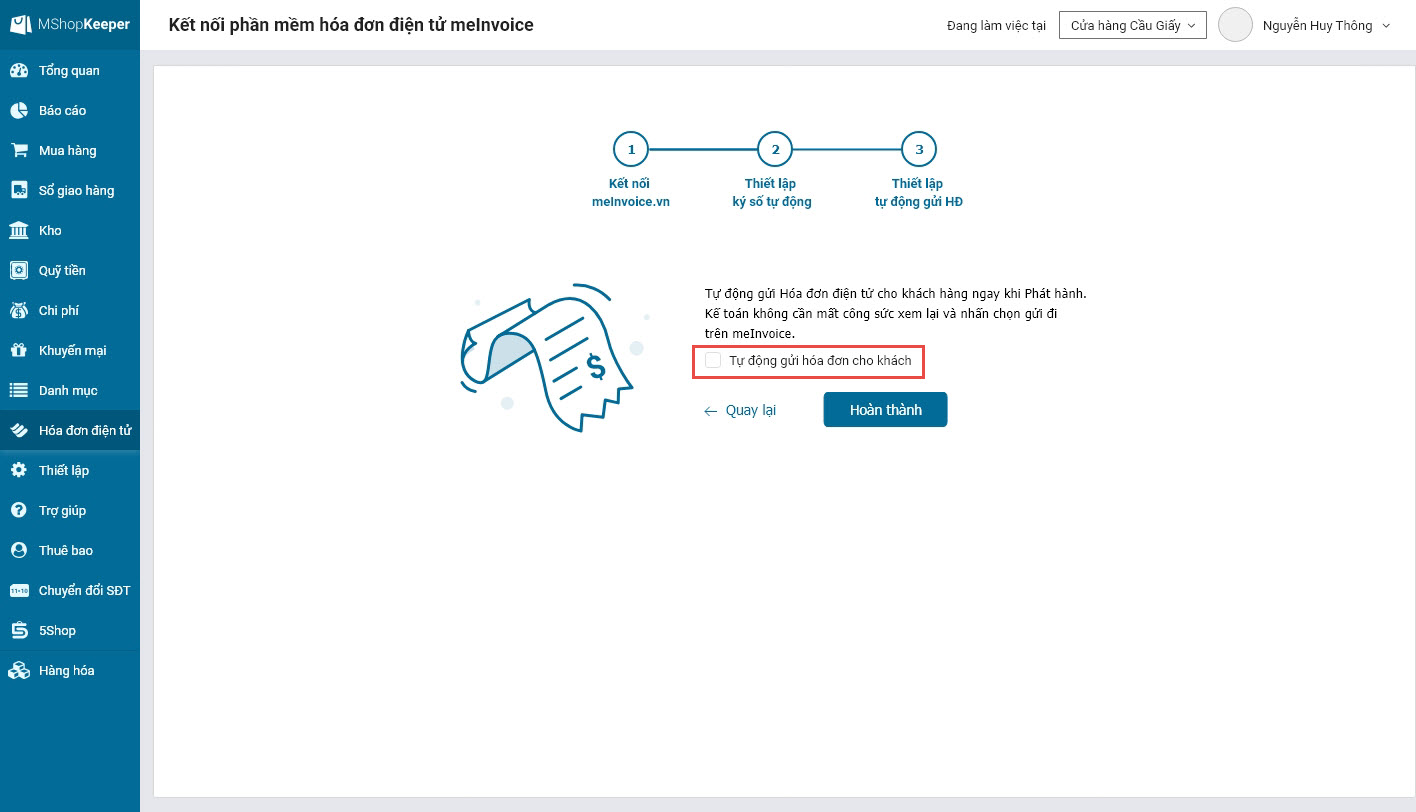Click the page title Kết nối phần mềm
1416x812 pixels.
tap(351, 24)
